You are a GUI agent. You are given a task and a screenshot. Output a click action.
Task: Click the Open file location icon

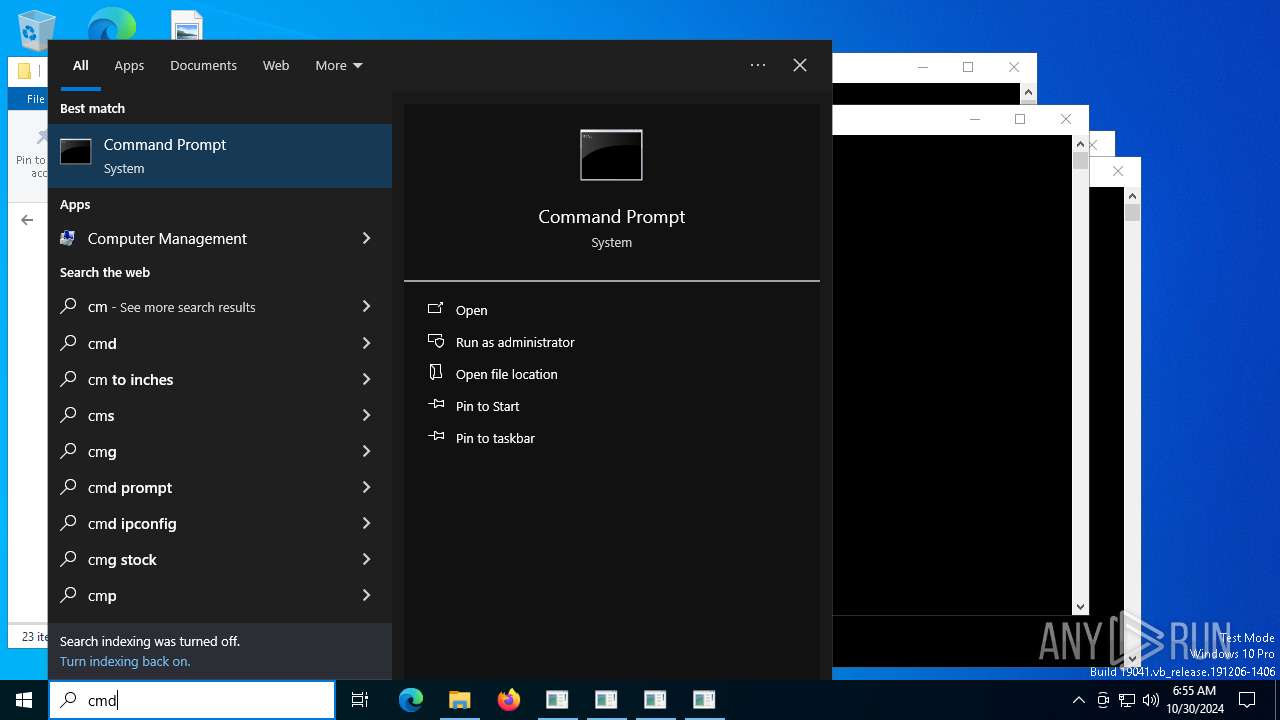(x=436, y=373)
